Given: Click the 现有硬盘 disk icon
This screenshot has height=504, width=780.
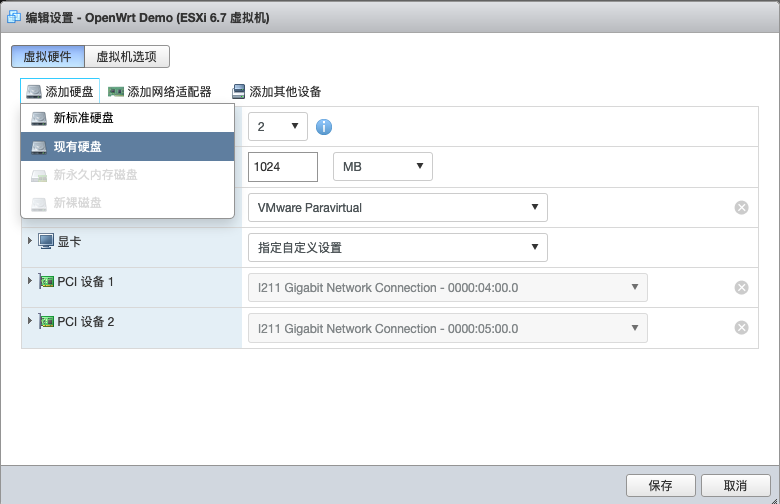Looking at the screenshot, I should [39, 147].
